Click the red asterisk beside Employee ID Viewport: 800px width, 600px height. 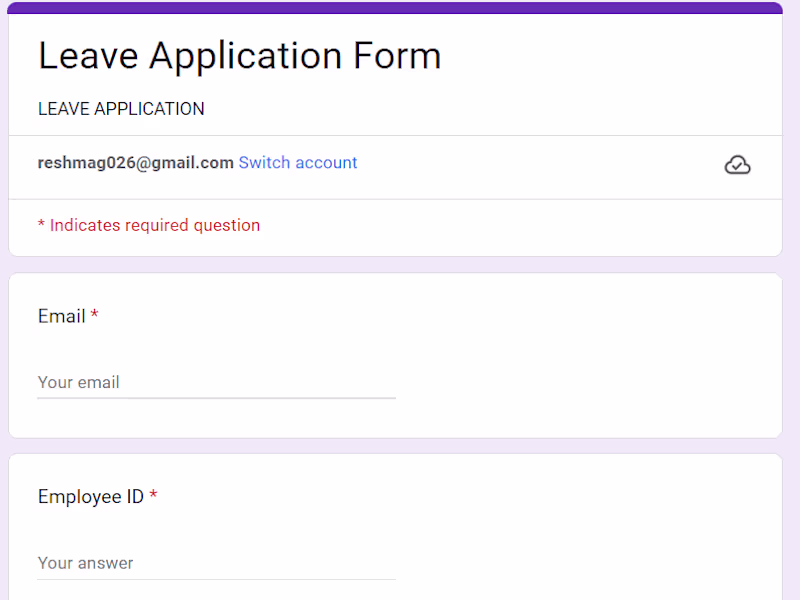(153, 496)
